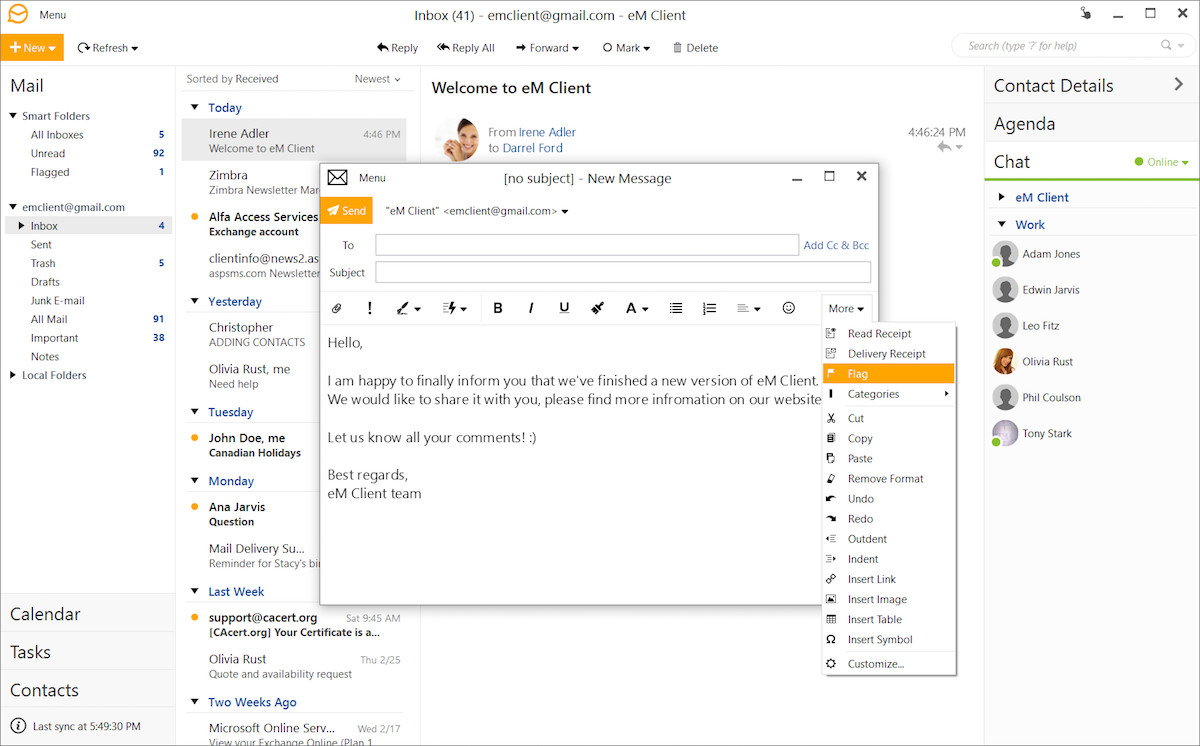Click the Add Cc & Bcc link
This screenshot has height=746, width=1200.
tap(835, 244)
